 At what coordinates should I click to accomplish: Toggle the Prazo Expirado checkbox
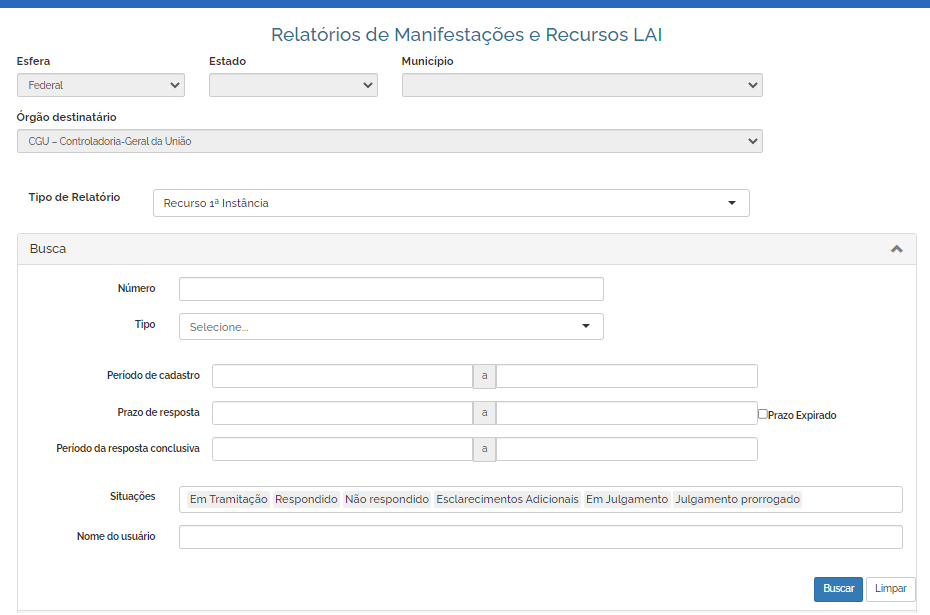(x=762, y=414)
